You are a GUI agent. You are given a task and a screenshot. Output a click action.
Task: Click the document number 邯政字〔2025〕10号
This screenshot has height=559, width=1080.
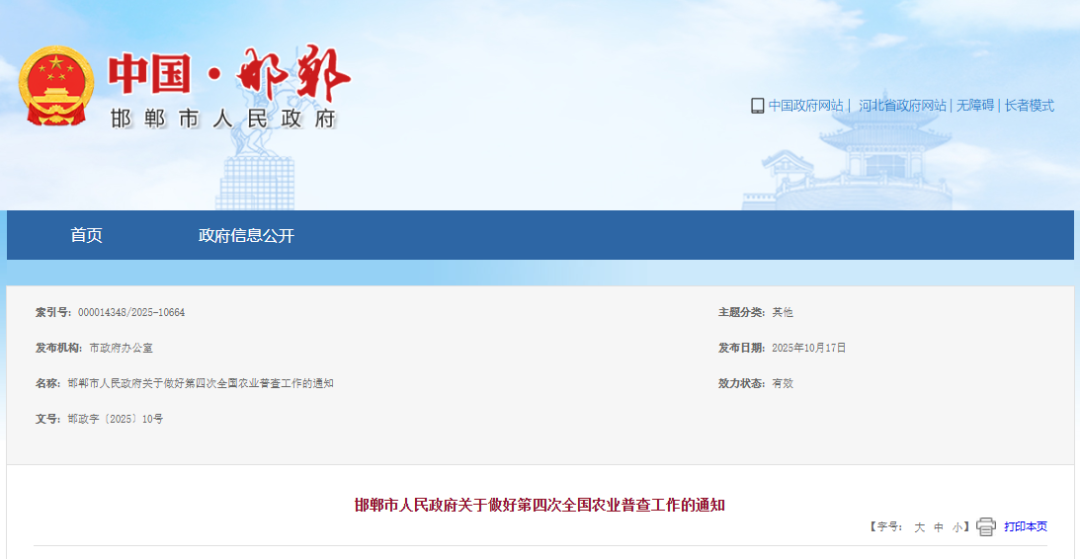(x=115, y=419)
